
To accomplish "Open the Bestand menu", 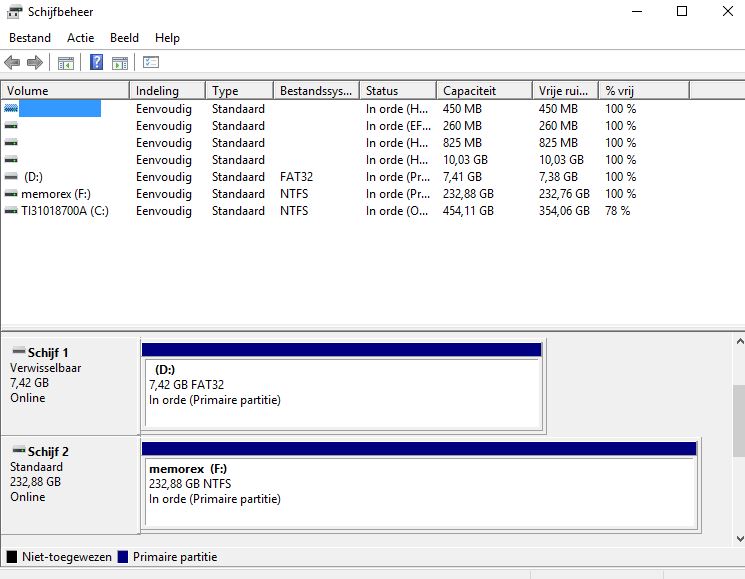I will (30, 38).
